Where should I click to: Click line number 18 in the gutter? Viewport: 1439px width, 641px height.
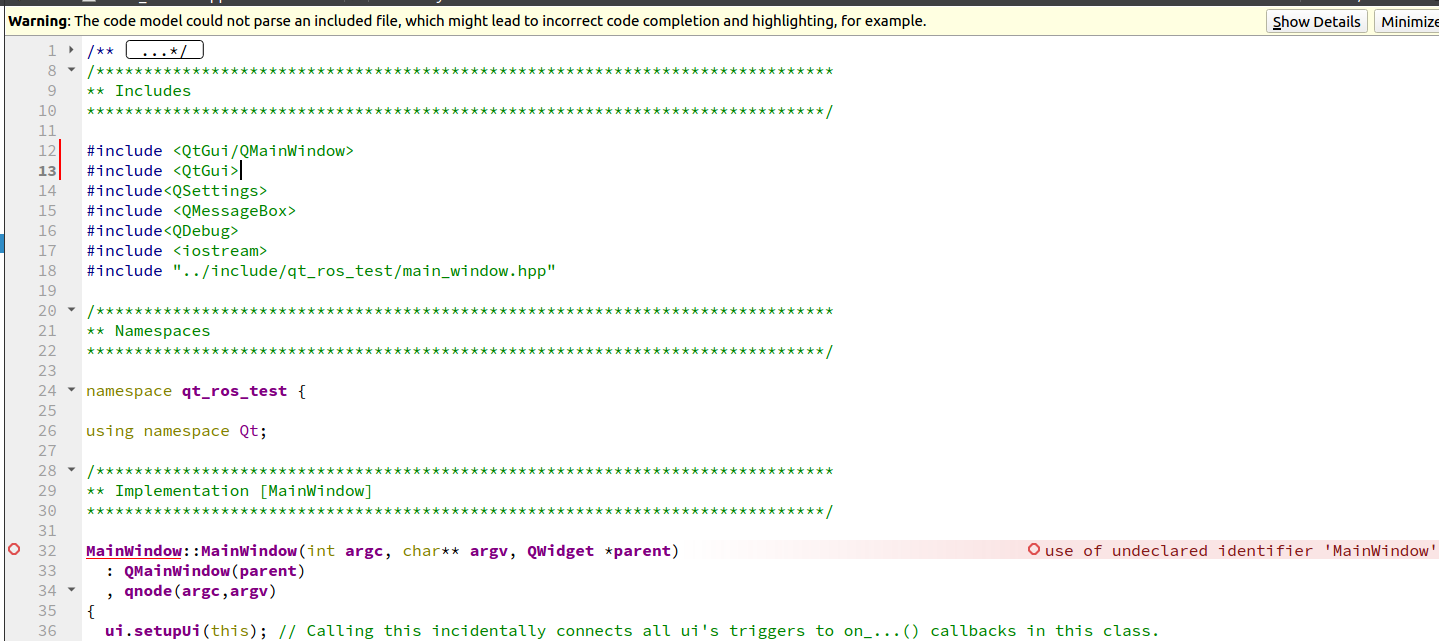[x=47, y=271]
